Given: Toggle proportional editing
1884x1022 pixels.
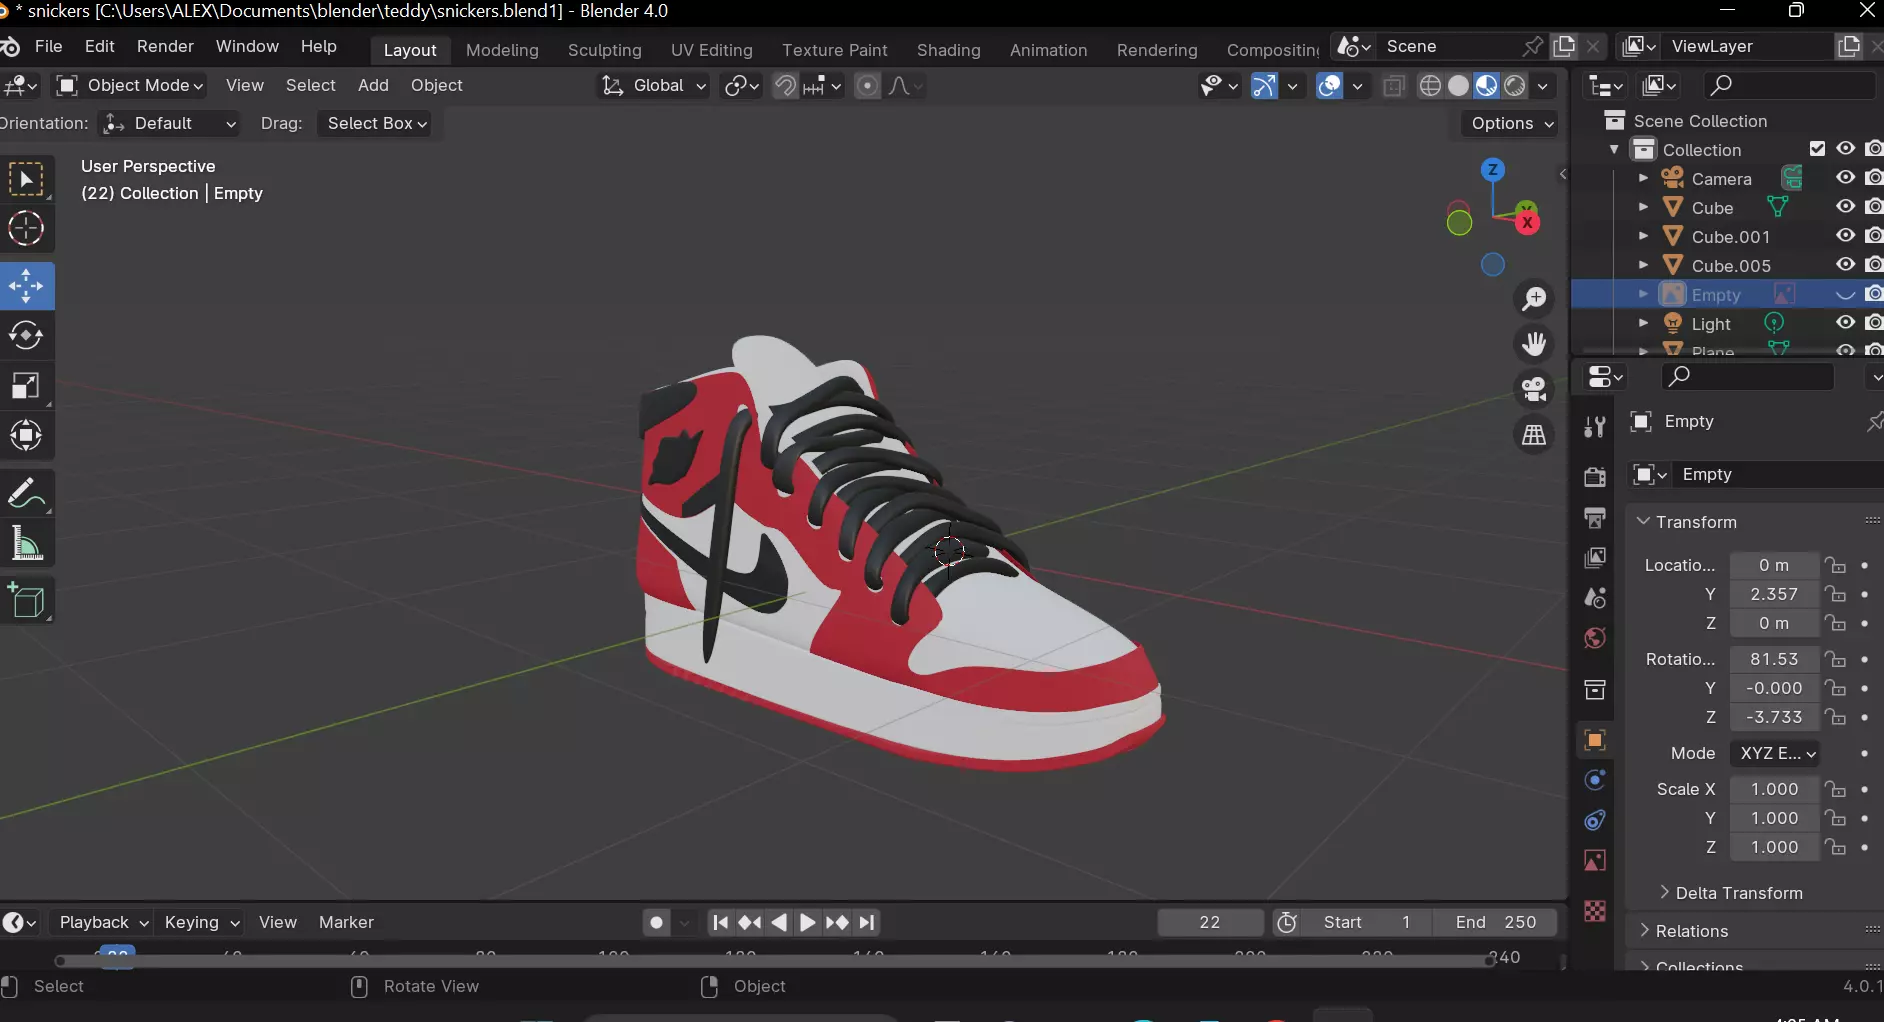Looking at the screenshot, I should click(868, 86).
